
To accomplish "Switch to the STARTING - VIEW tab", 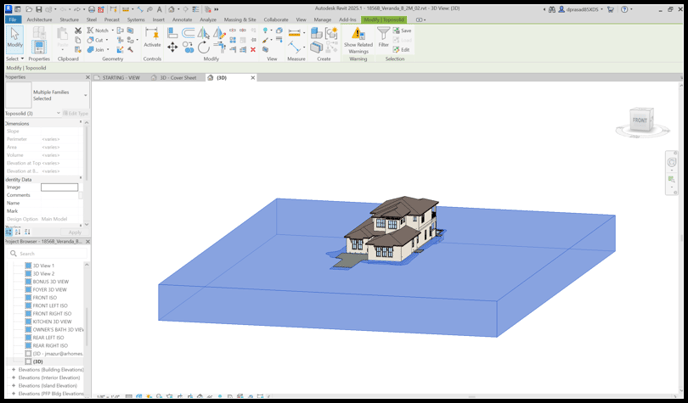I will (x=121, y=78).
